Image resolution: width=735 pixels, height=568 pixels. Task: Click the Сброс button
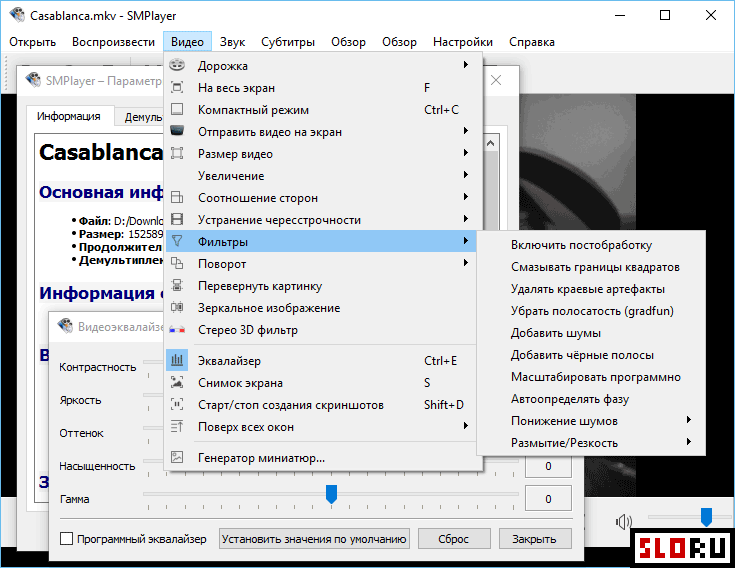tap(454, 539)
